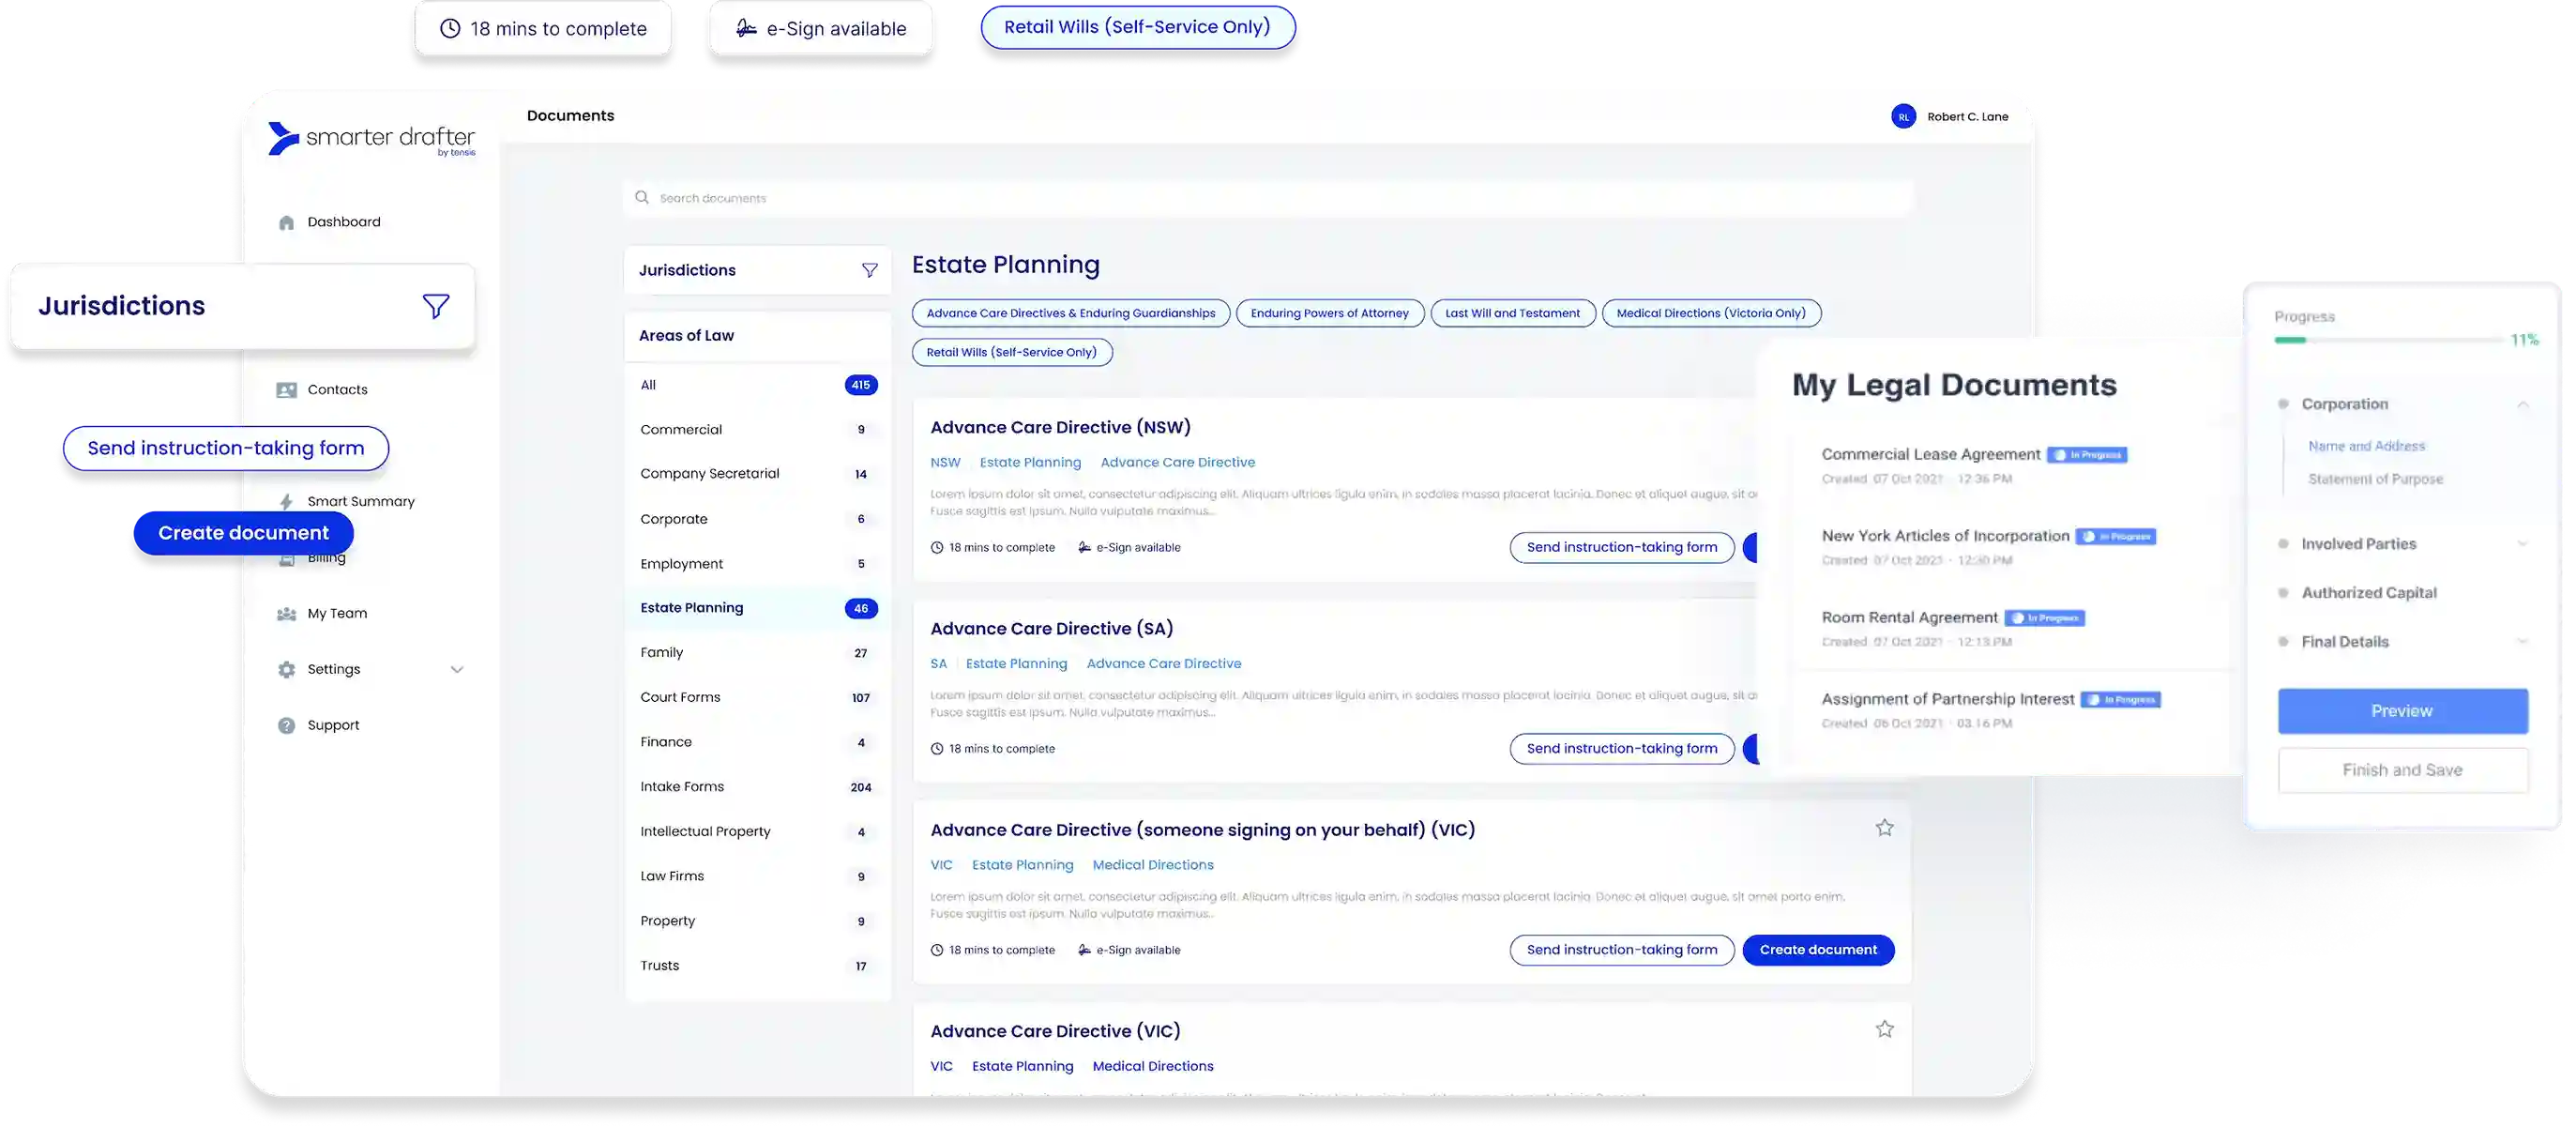The height and width of the screenshot is (1127, 2576).
Task: Click Create document for the VIC directive
Action: [x=1817, y=950]
